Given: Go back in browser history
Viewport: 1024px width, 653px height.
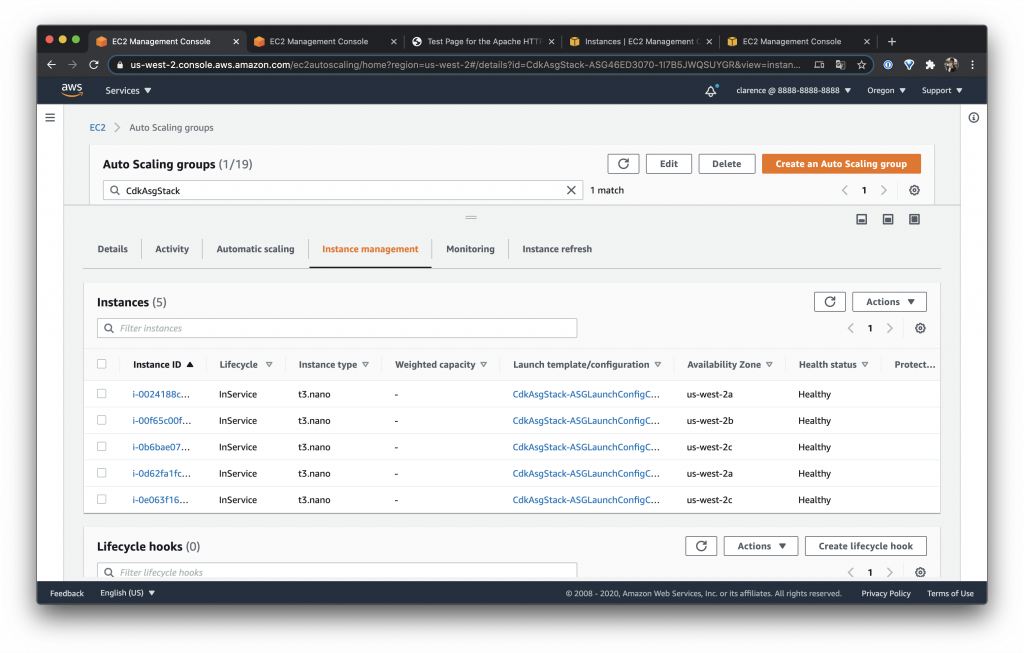Looking at the screenshot, I should point(52,65).
